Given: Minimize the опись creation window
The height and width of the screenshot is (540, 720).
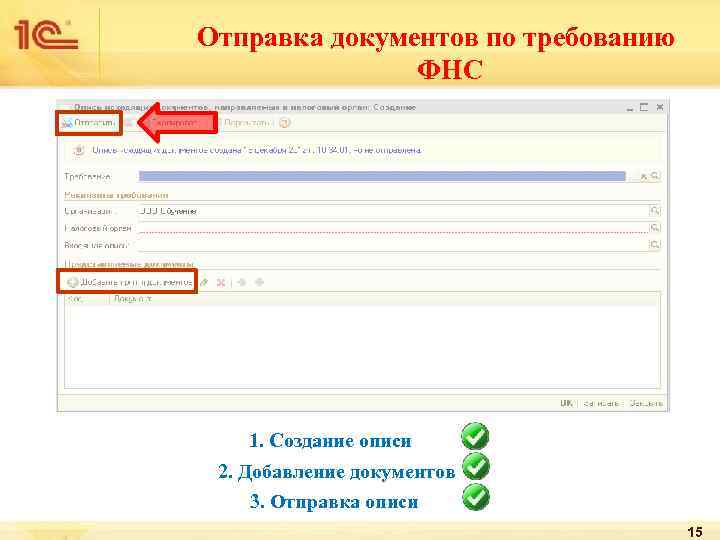Looking at the screenshot, I should tap(630, 108).
